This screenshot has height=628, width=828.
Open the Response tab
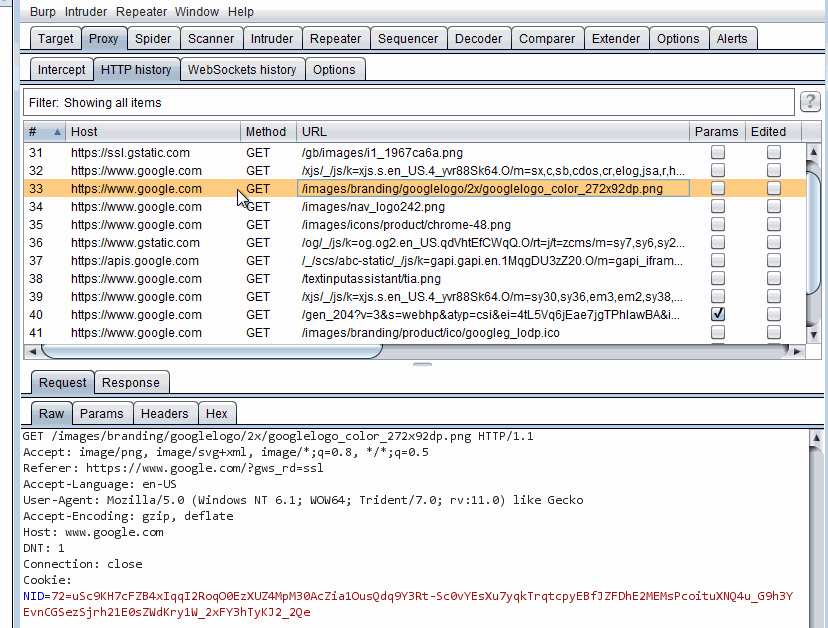click(130, 382)
